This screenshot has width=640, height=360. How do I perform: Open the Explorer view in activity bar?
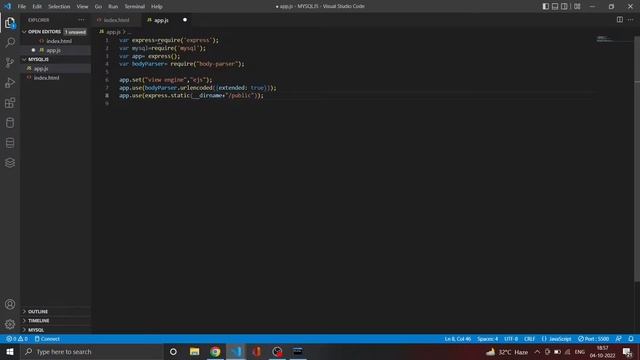pyautogui.click(x=10, y=23)
